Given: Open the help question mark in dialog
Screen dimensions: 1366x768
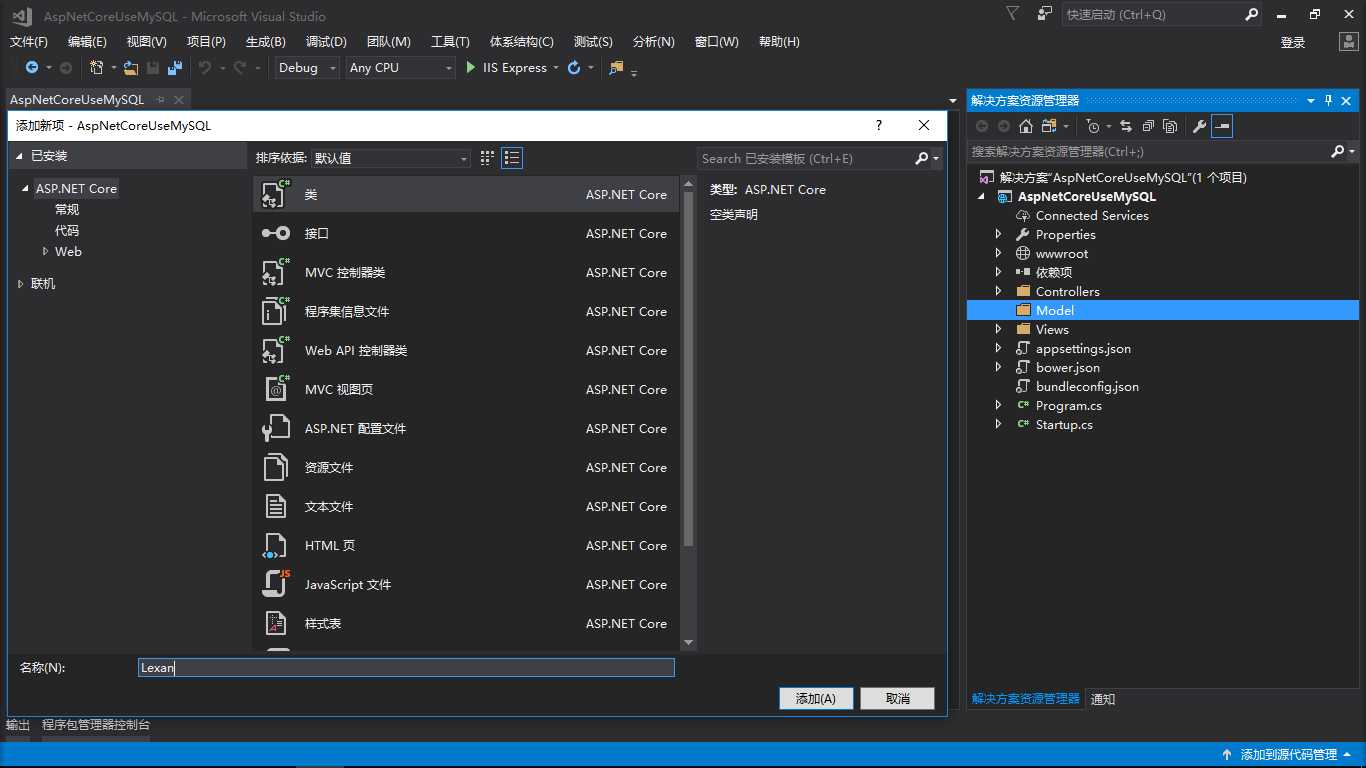Looking at the screenshot, I should (x=879, y=125).
